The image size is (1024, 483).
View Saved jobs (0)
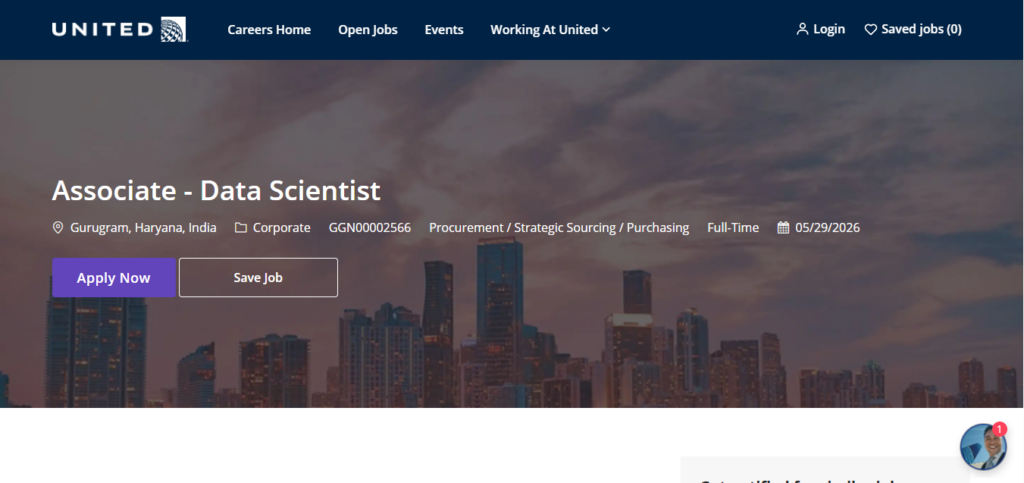[921, 29]
